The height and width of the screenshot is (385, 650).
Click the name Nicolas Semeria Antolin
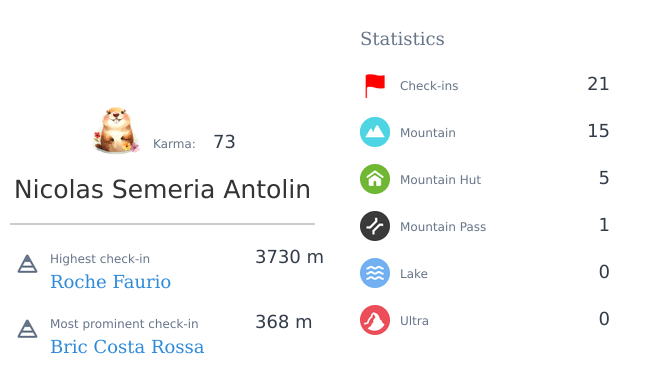(x=162, y=190)
